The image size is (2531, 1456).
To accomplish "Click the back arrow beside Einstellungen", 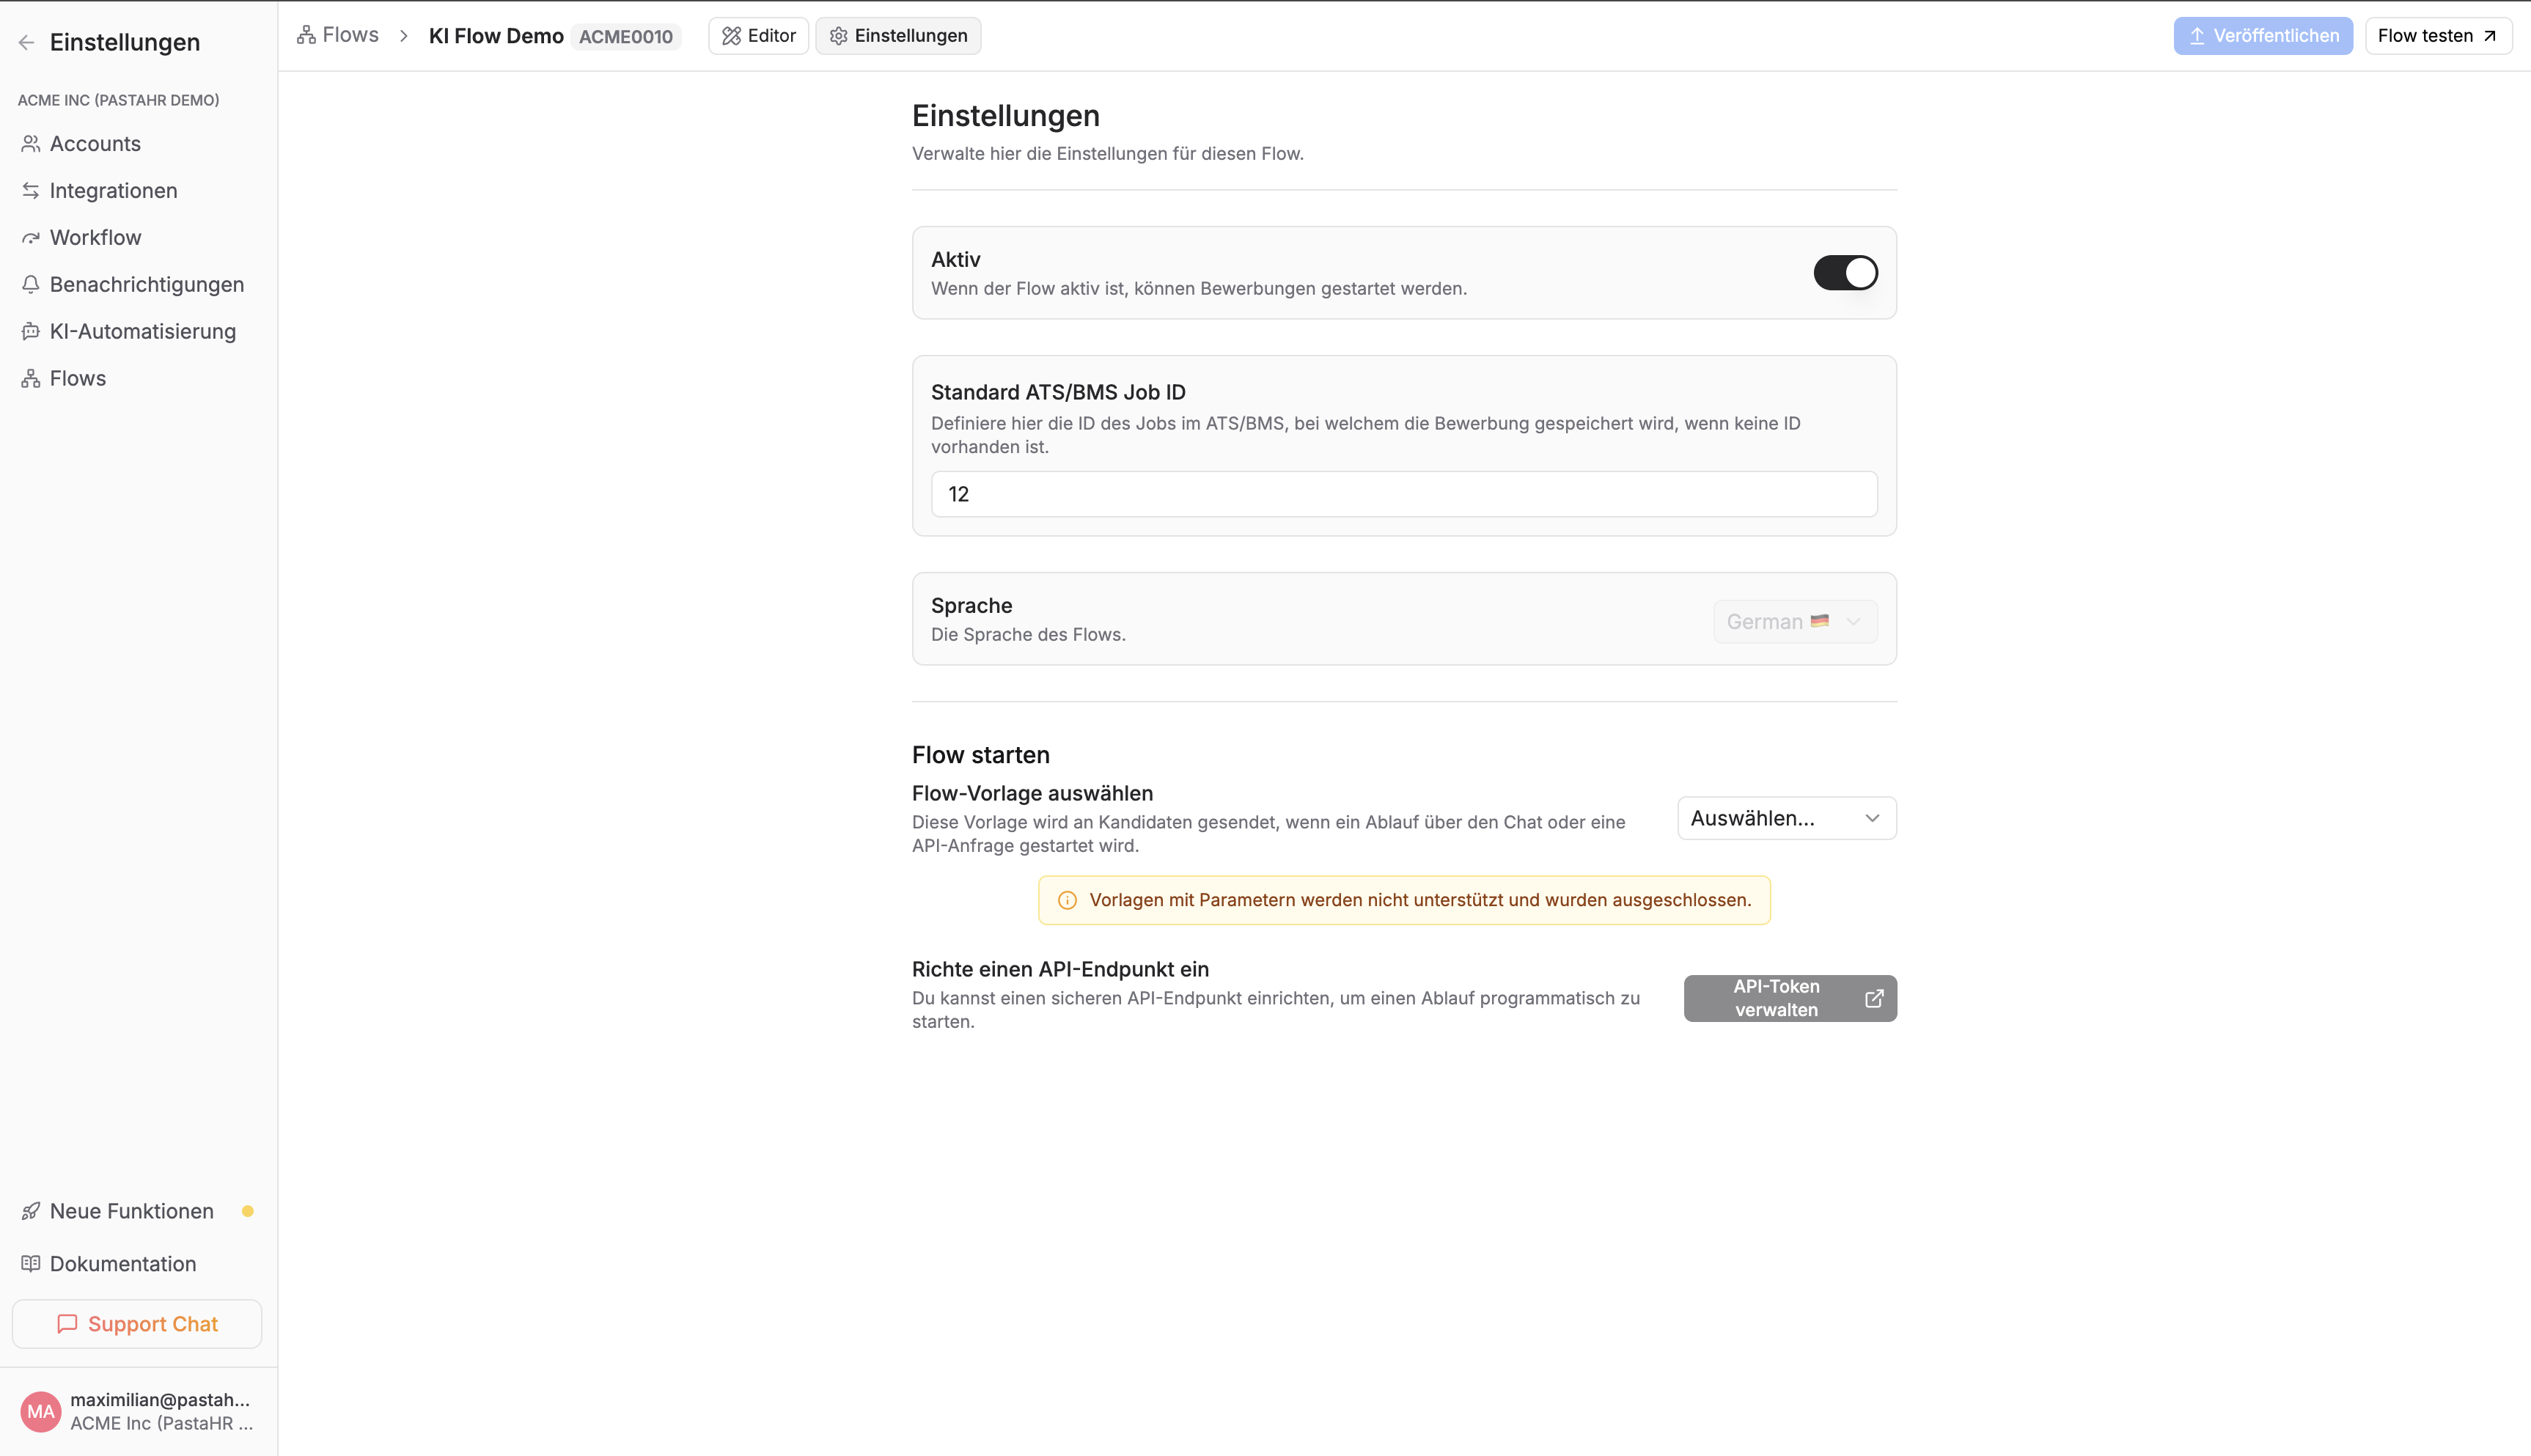I will 27,42.
